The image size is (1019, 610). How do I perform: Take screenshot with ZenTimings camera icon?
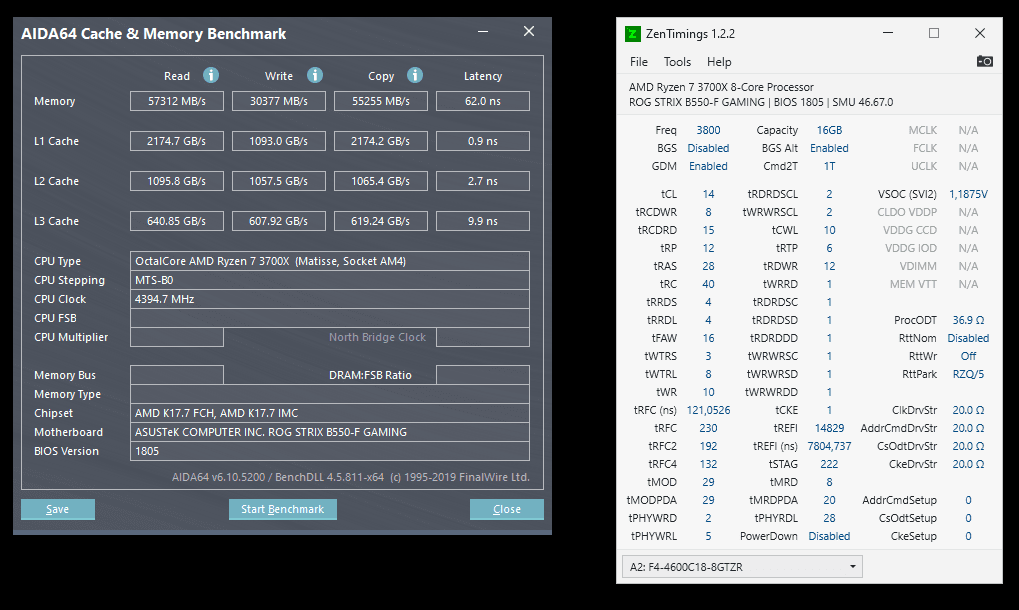[x=984, y=61]
